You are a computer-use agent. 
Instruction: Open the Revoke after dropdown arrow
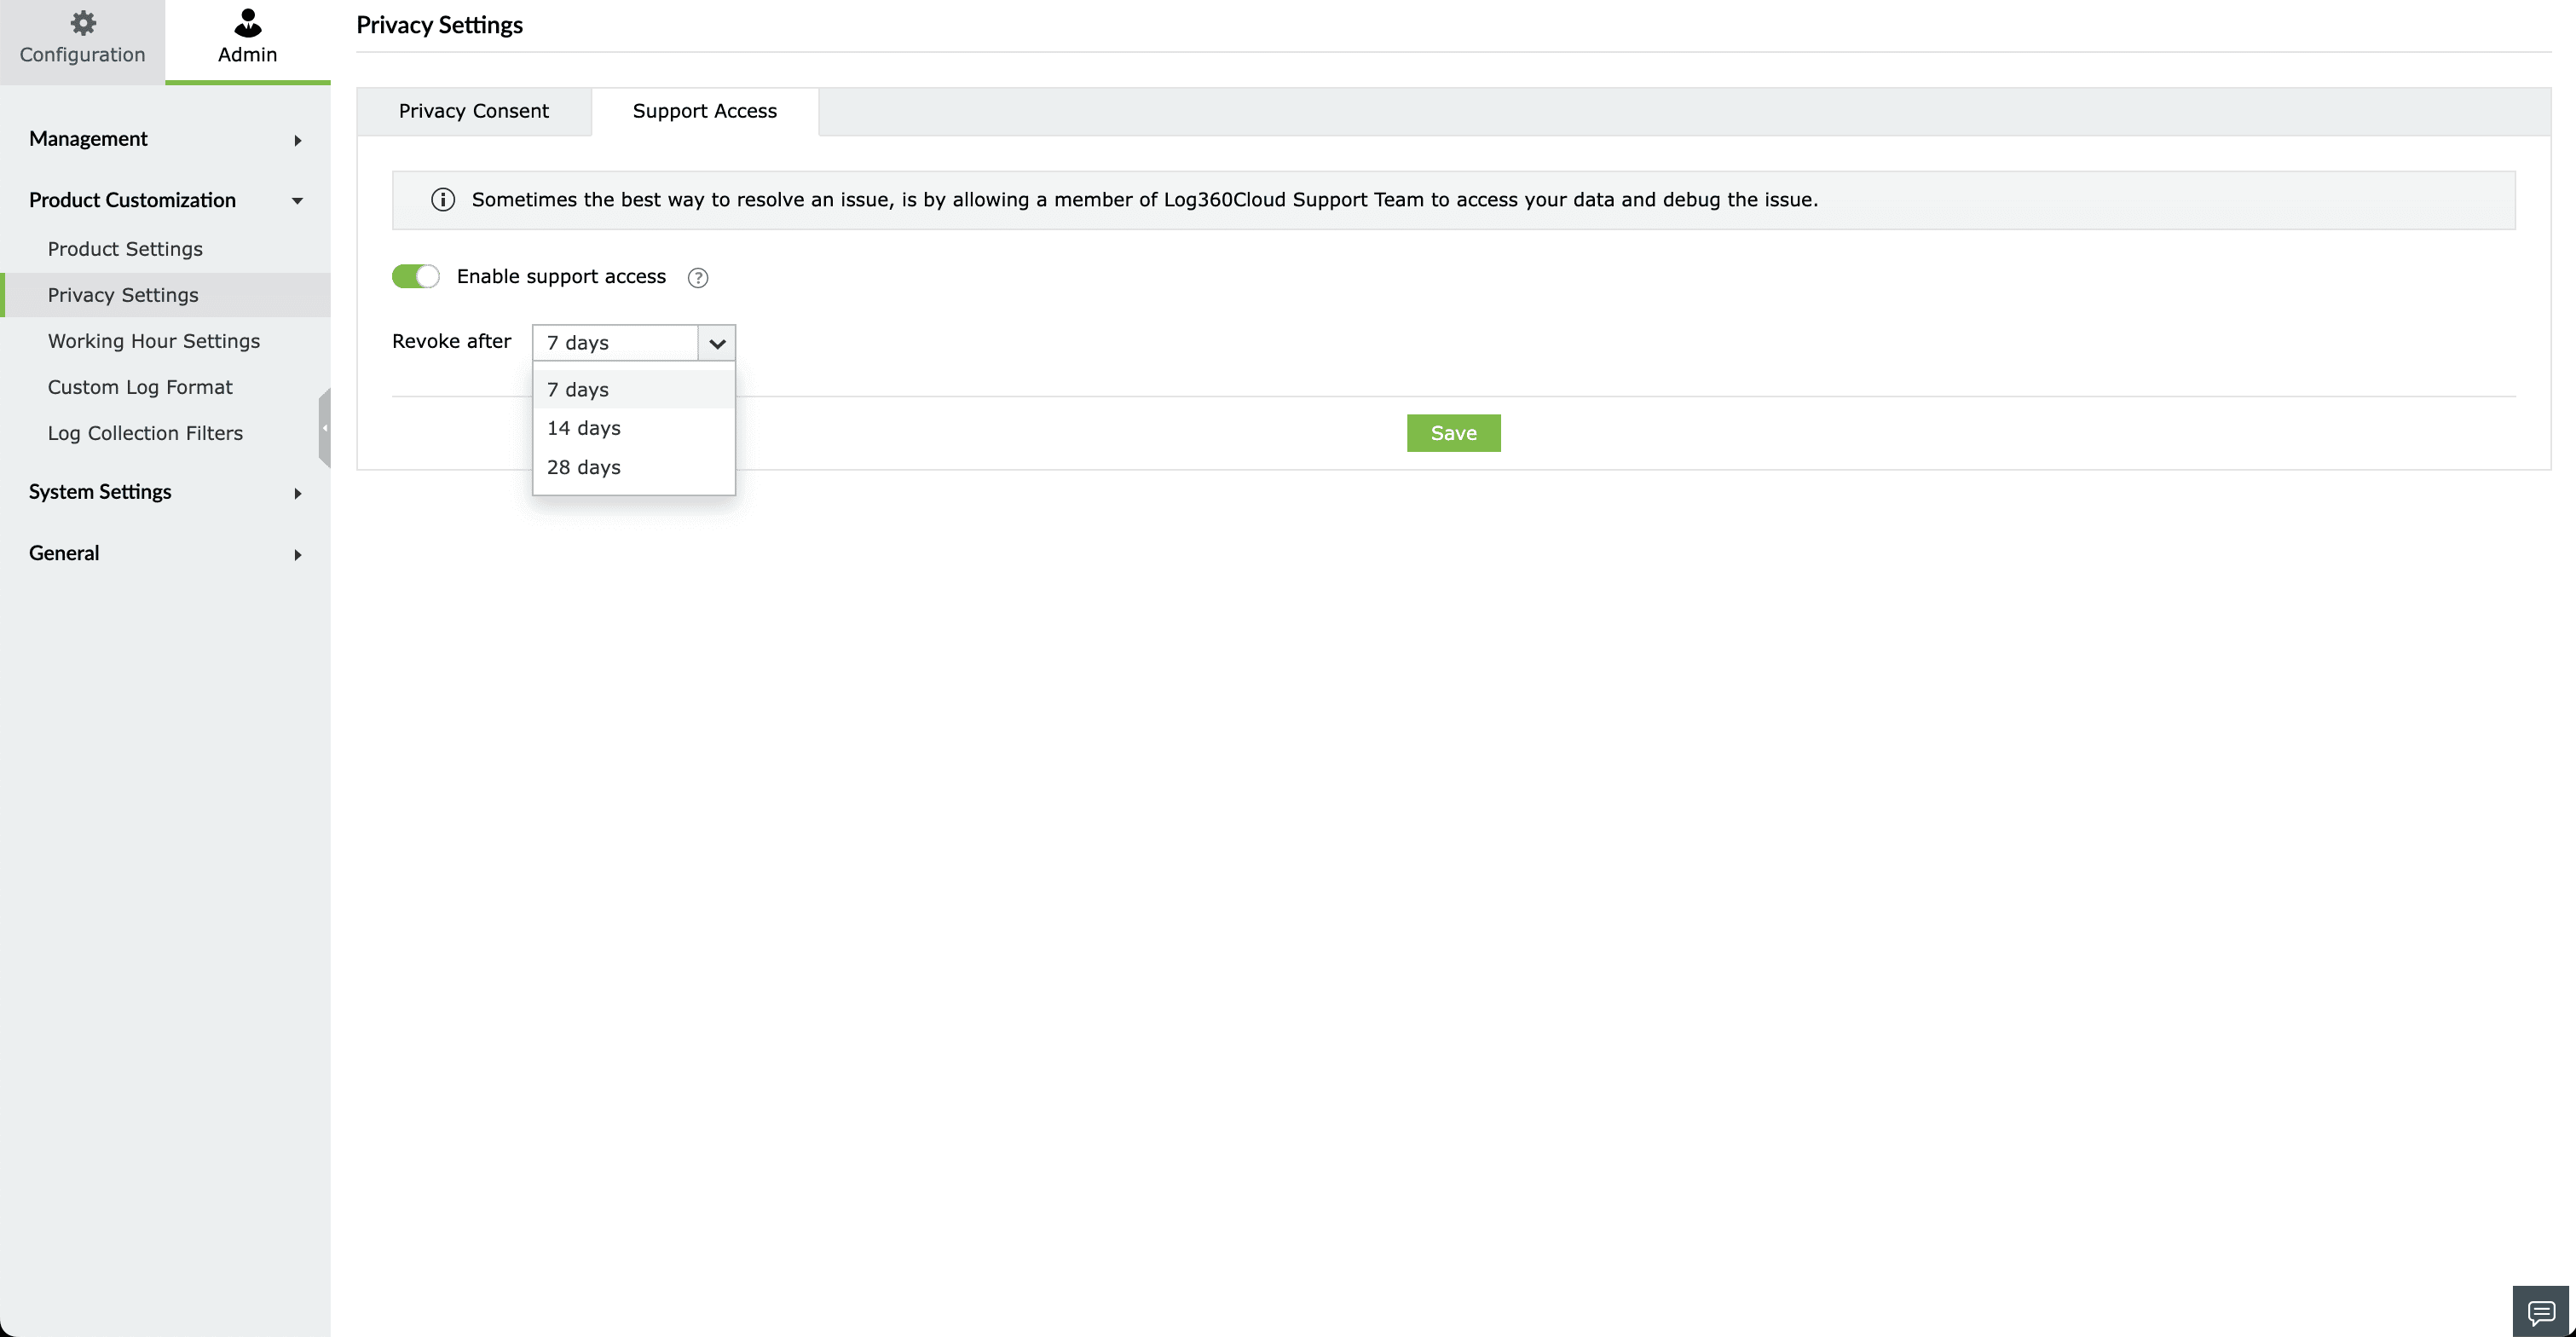[x=717, y=343]
